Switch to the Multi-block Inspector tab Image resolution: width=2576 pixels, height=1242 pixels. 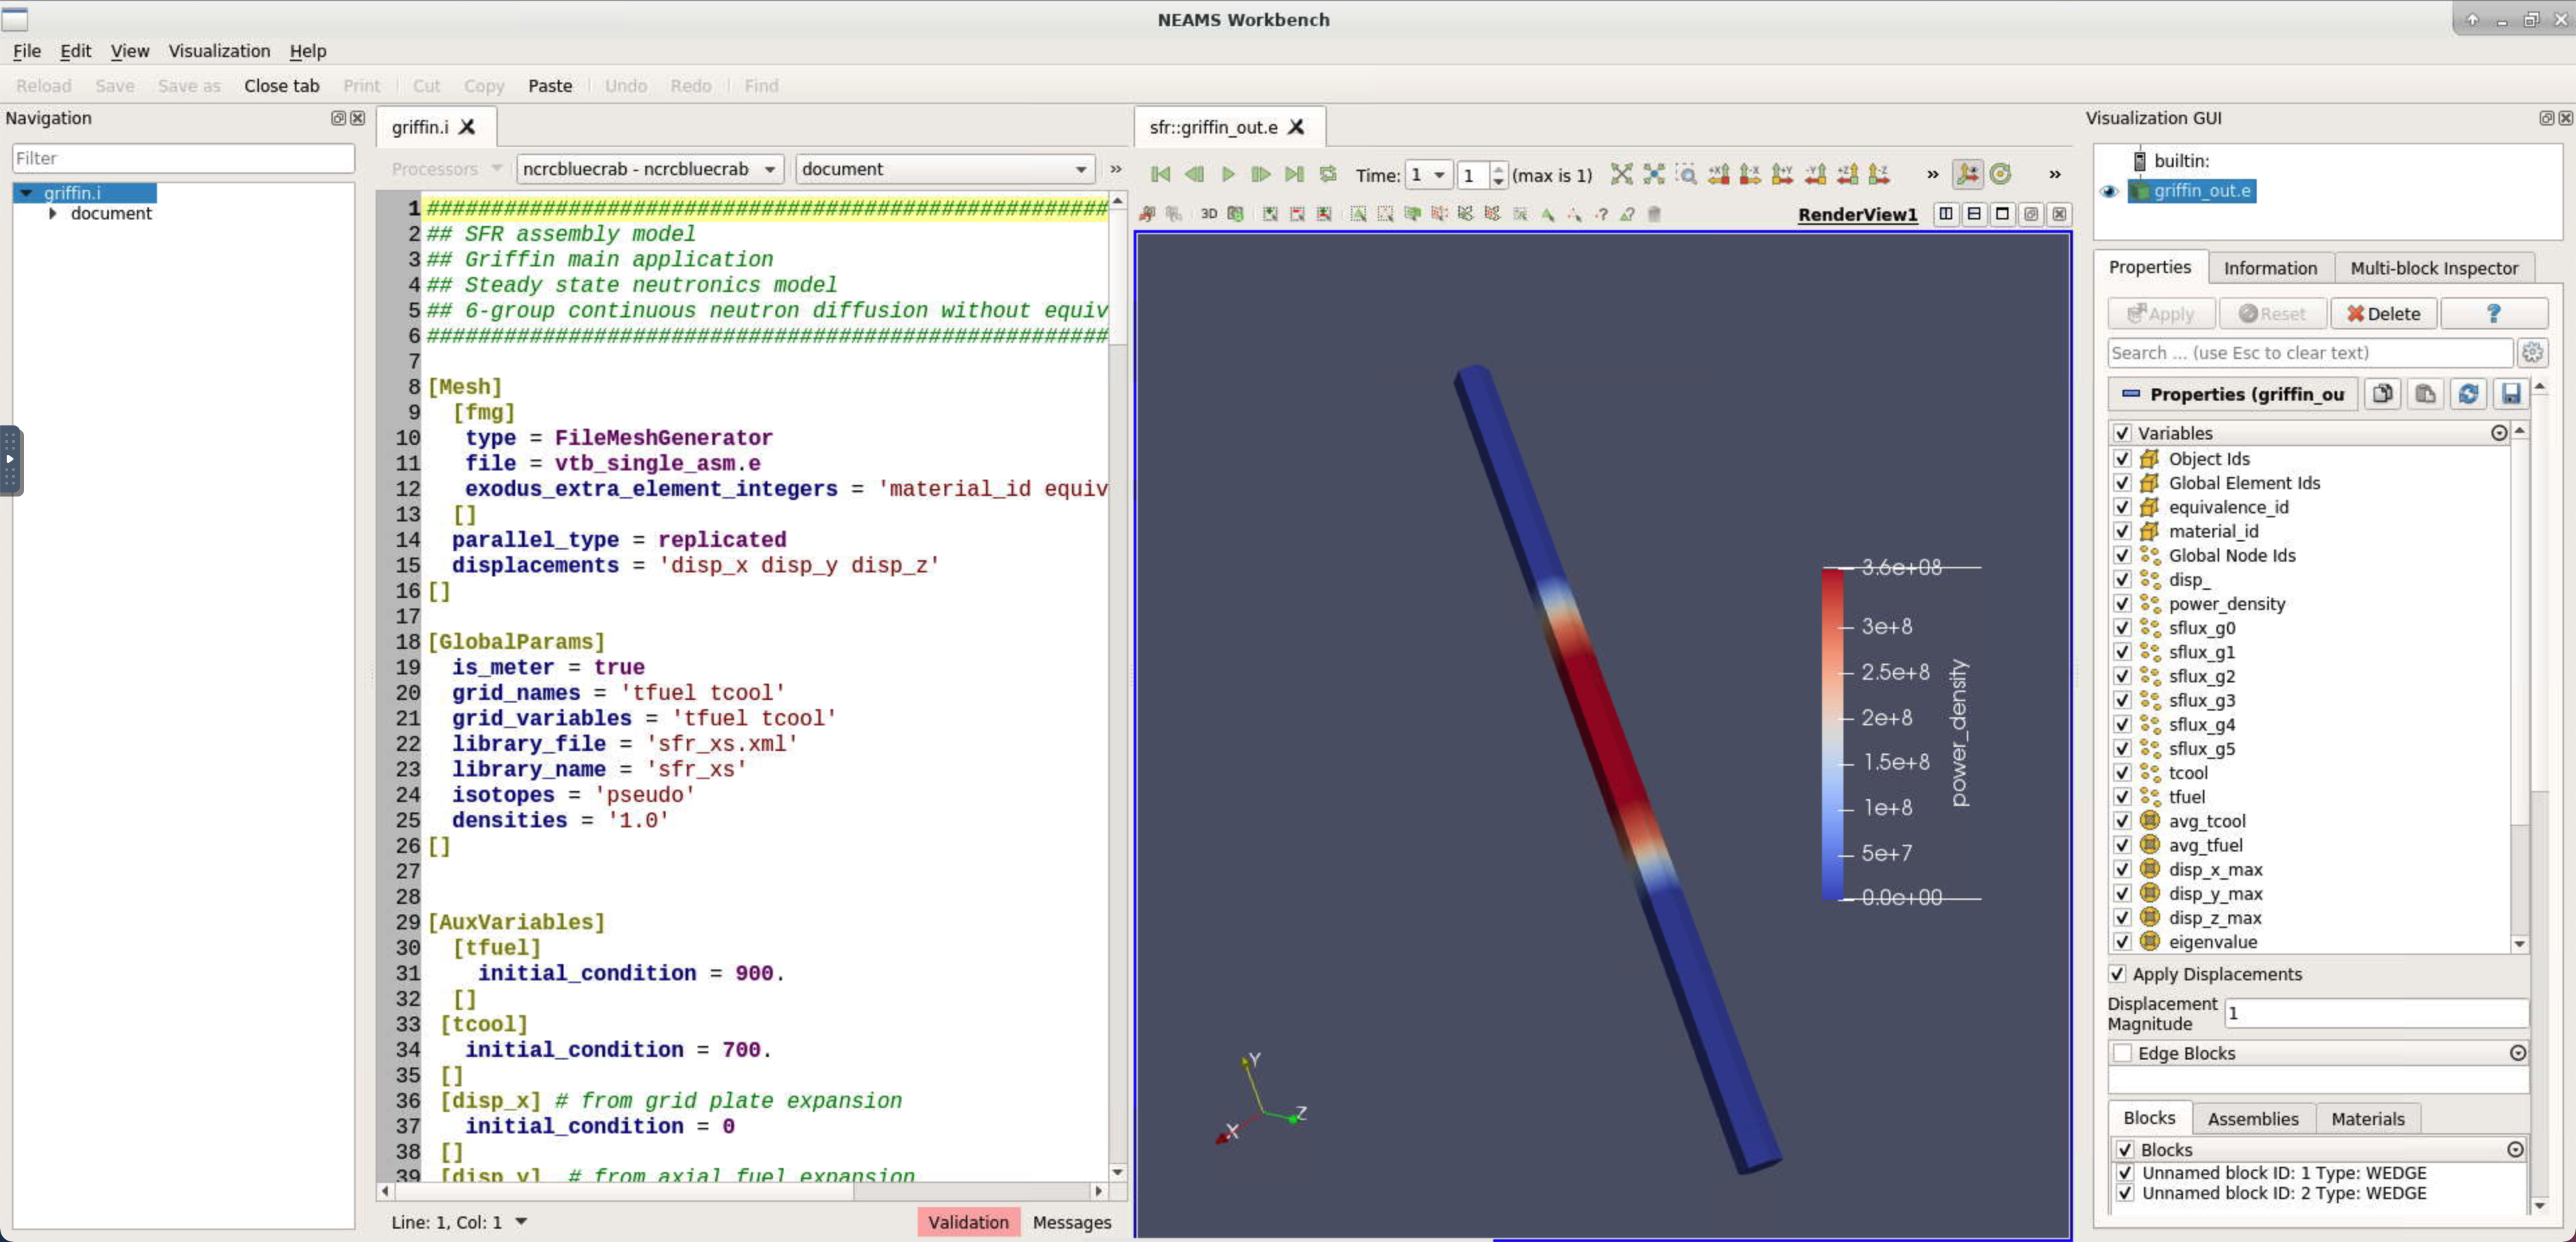2433,268
